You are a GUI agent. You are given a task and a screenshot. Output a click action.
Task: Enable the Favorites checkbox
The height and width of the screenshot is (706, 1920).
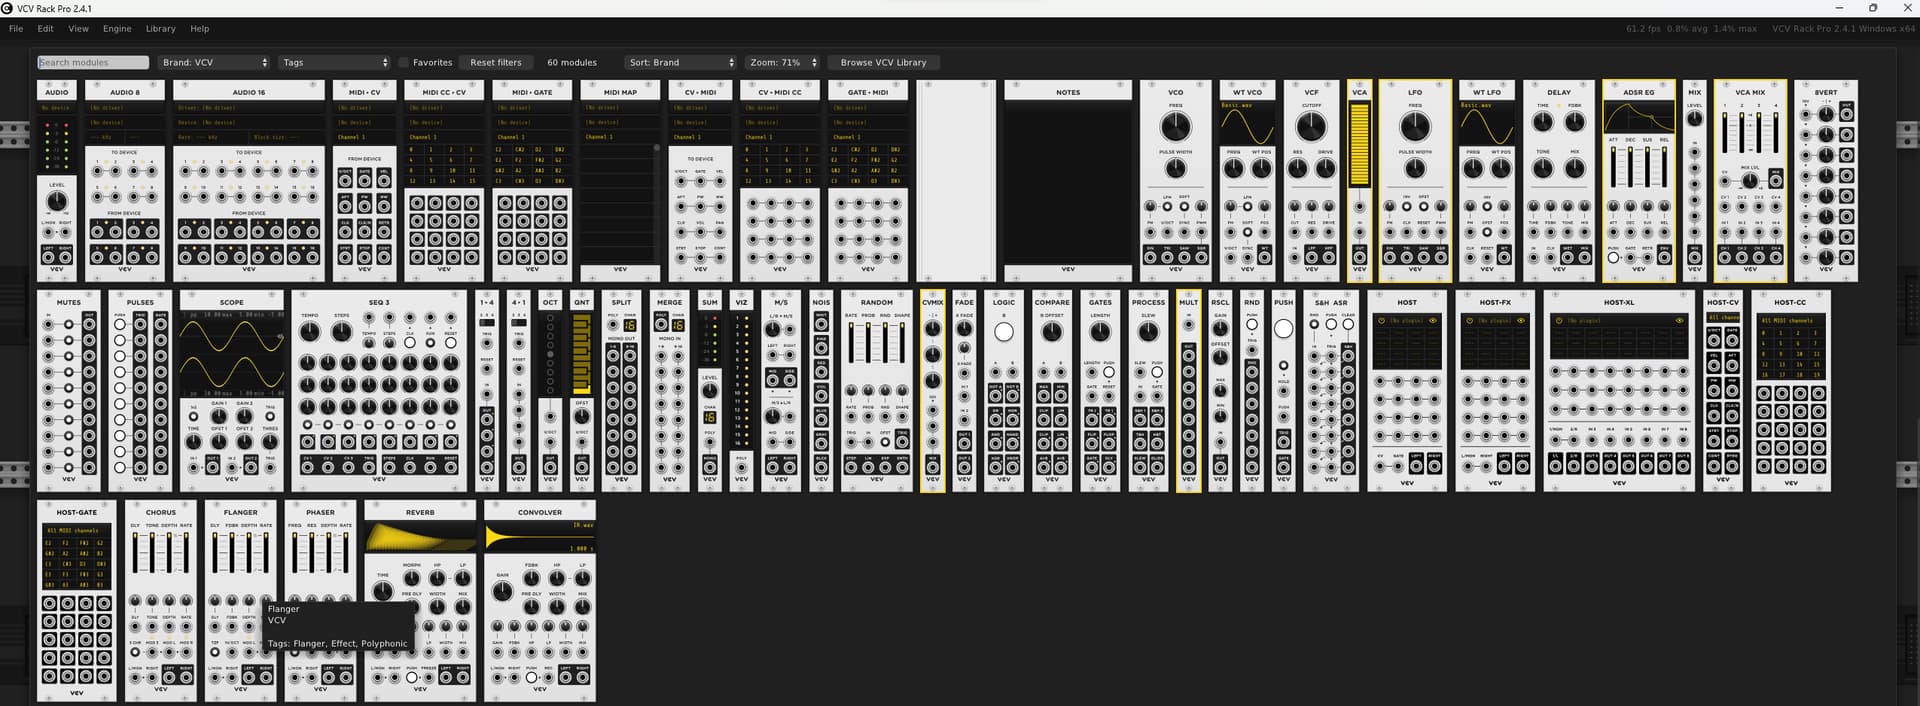[404, 62]
